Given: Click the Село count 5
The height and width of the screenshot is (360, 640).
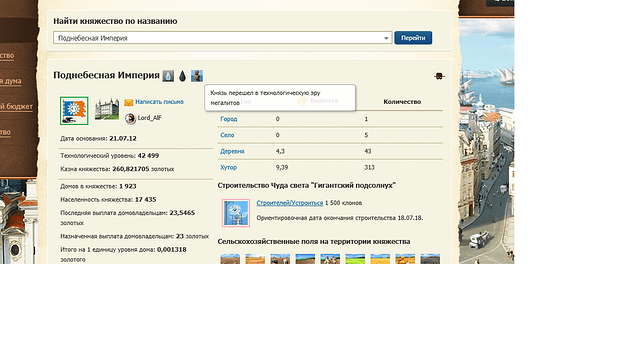Looking at the screenshot, I should click(x=366, y=135).
